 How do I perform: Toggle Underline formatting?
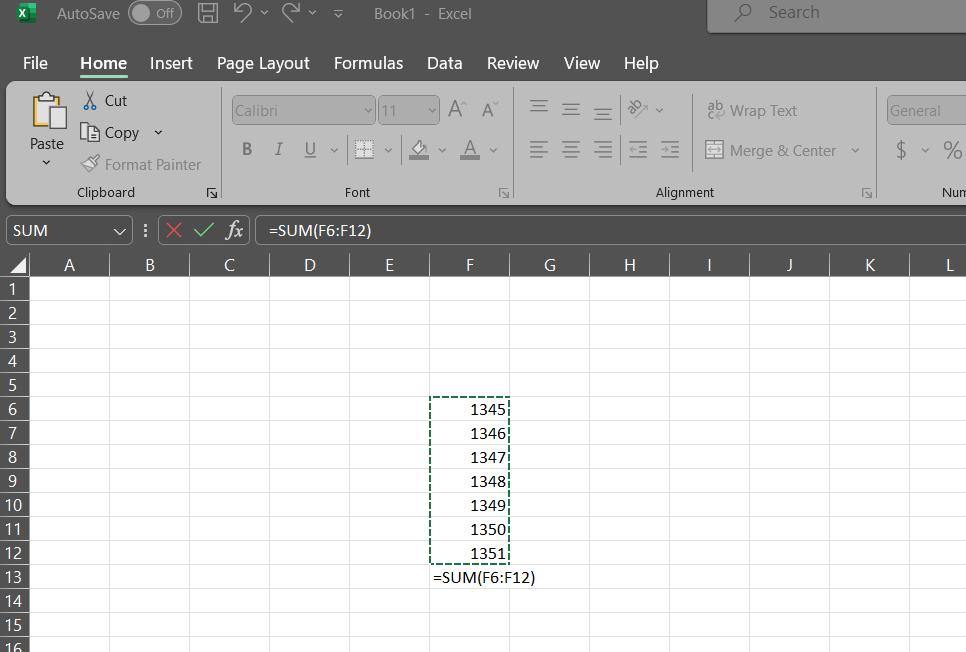click(310, 149)
